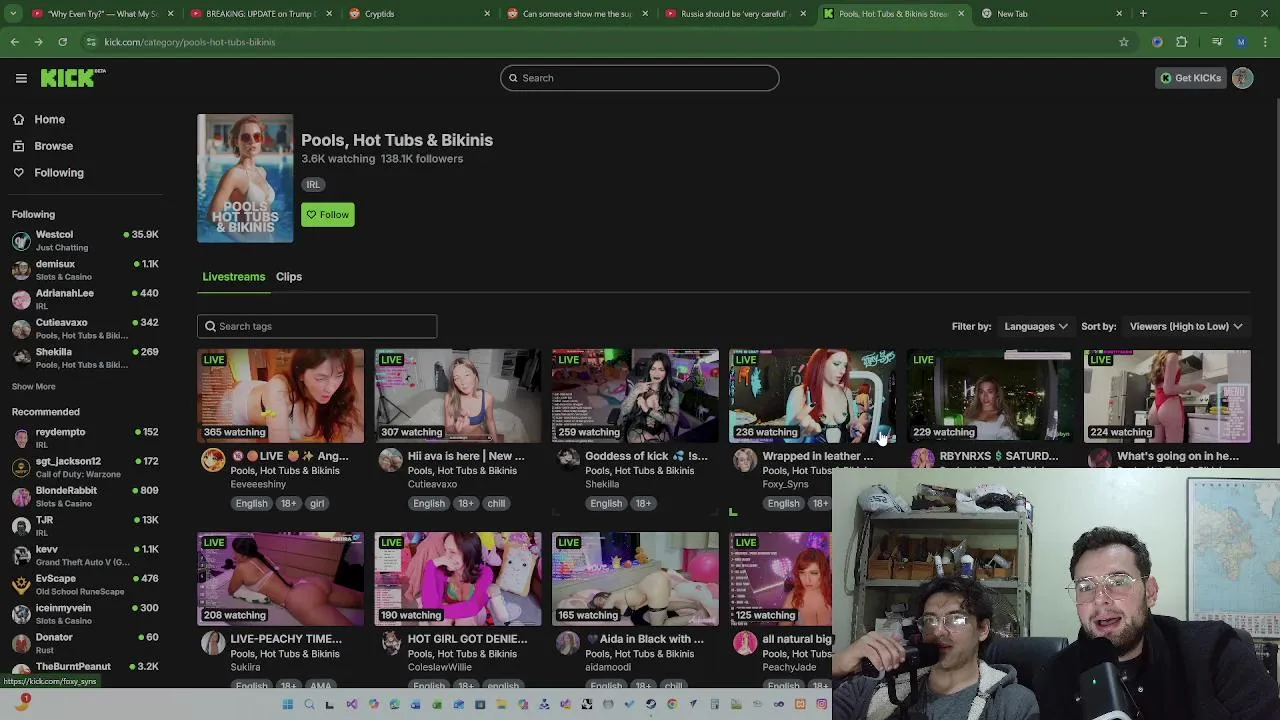Open the hamburger sidebar menu

tap(21, 78)
